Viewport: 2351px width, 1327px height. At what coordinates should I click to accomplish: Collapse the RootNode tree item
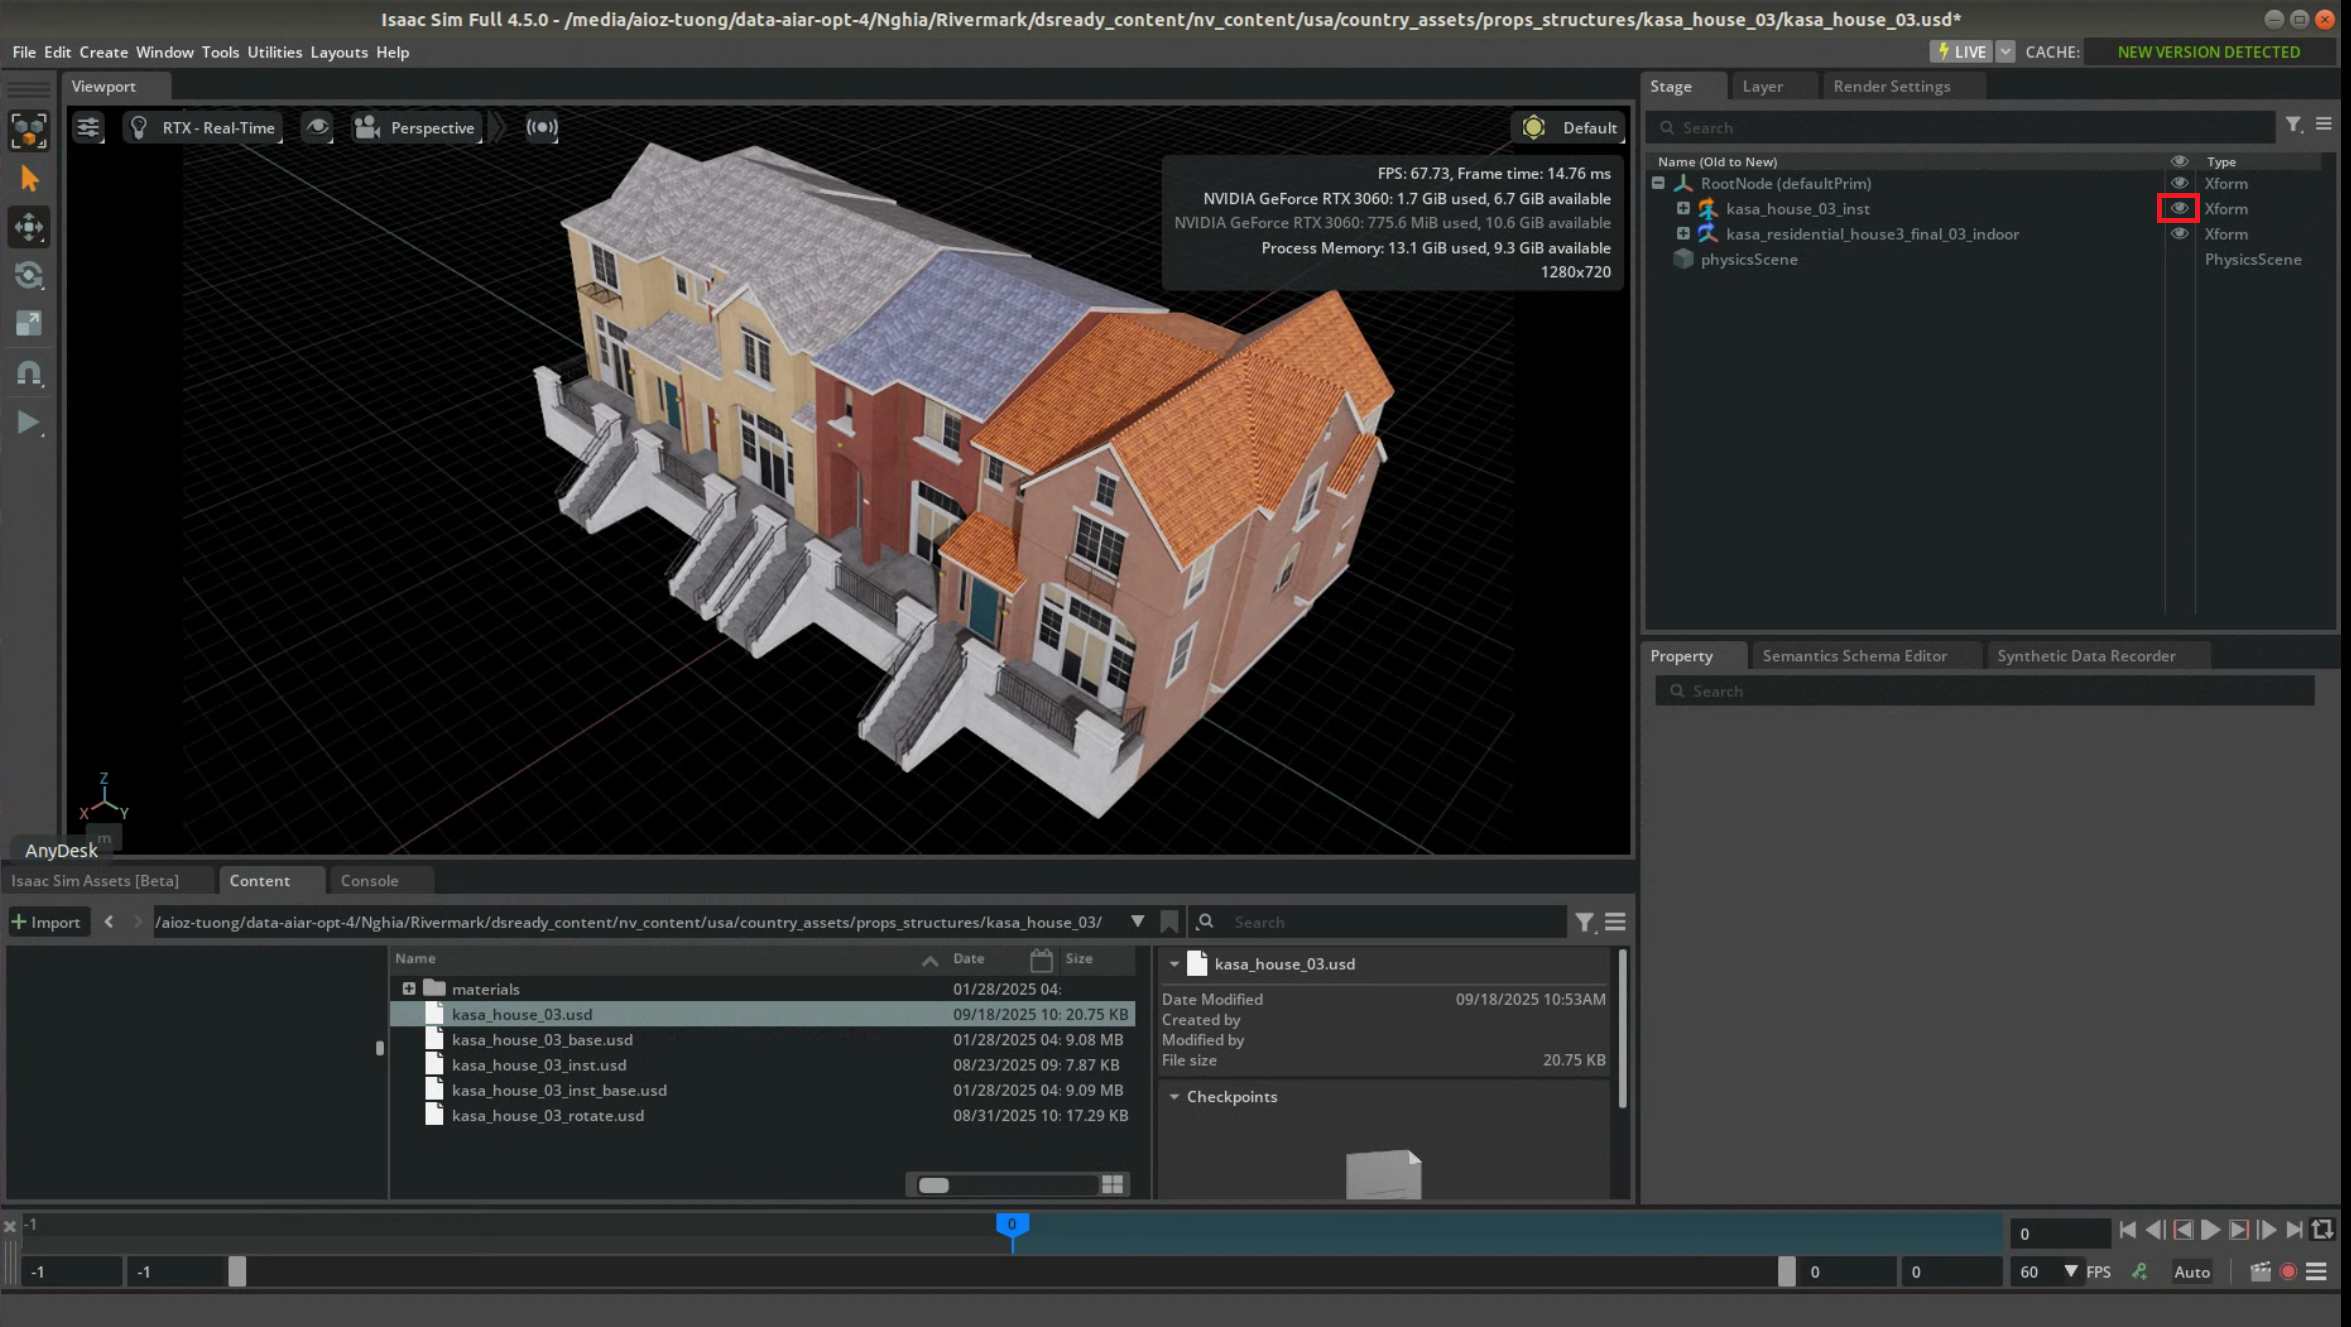(x=1658, y=183)
